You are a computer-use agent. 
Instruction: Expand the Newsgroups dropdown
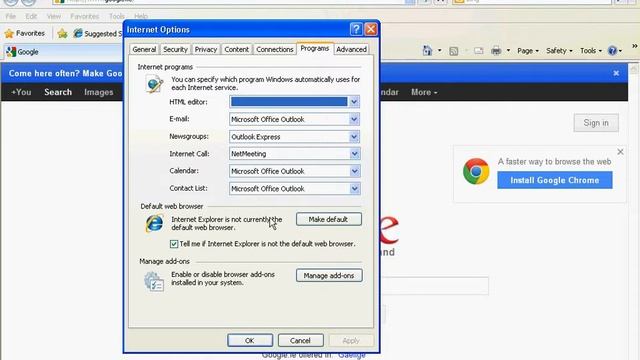(x=354, y=137)
